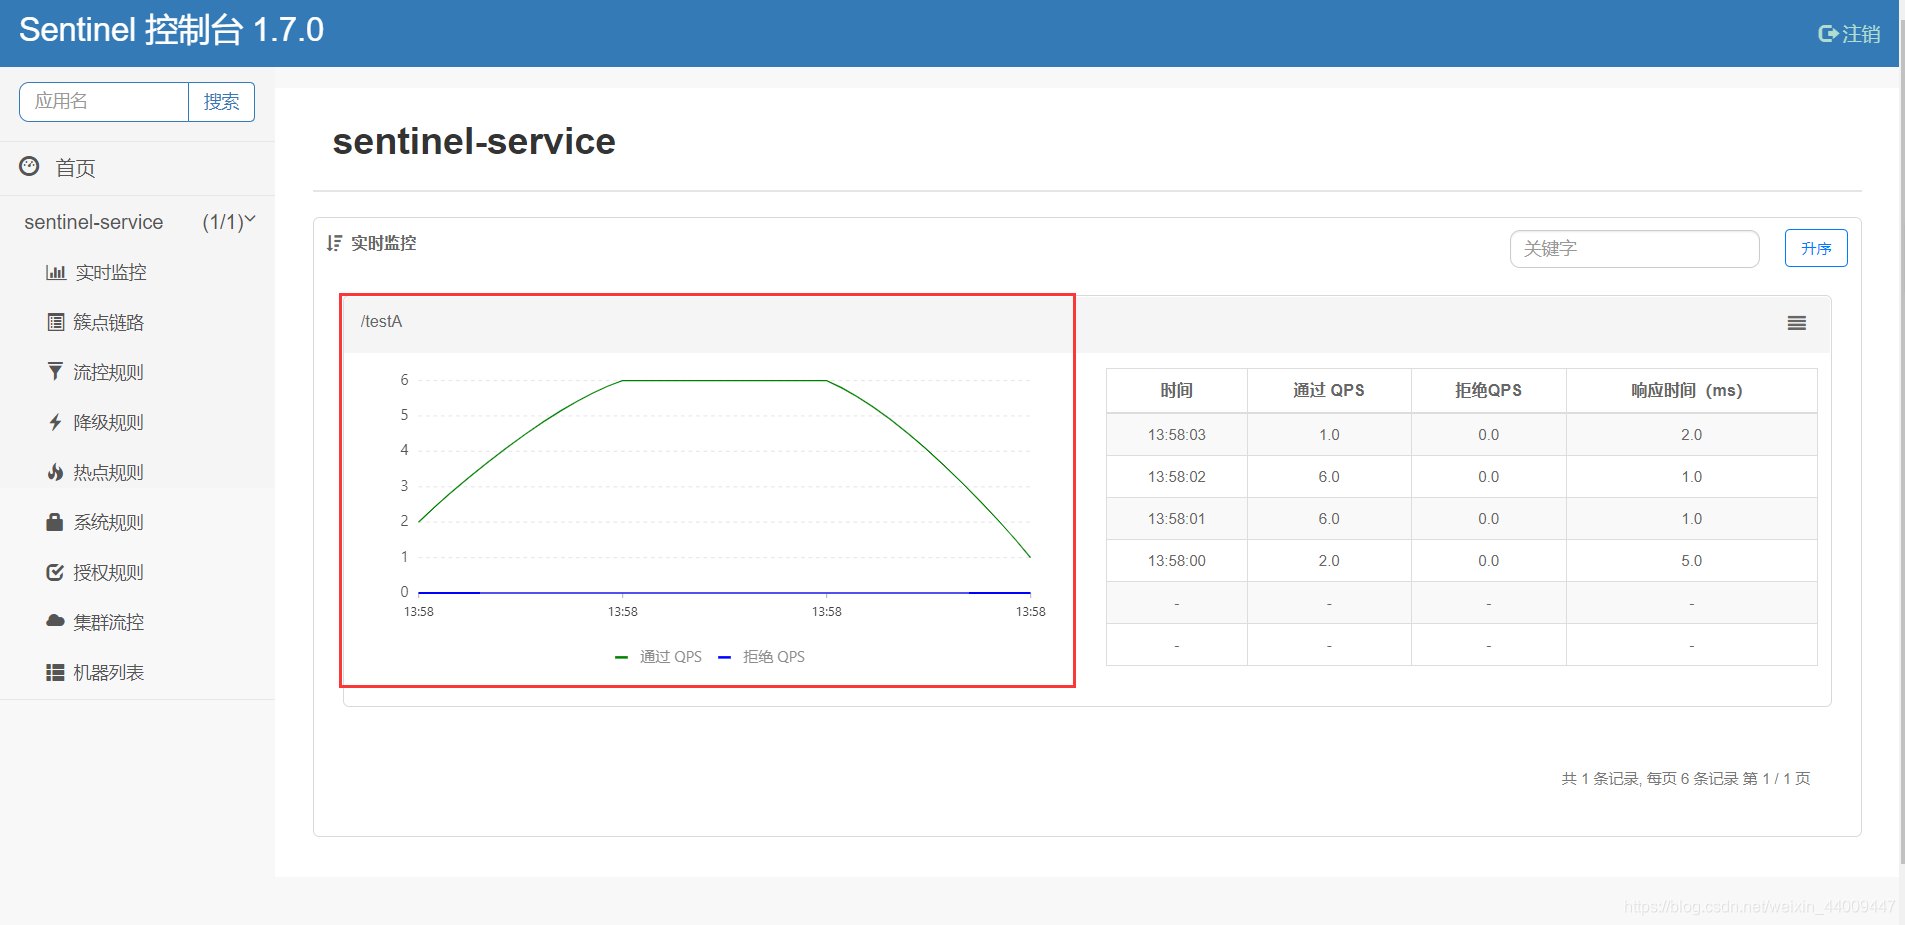1905x925 pixels.
Task: Click the filter funnel icon for 流控规则
Action: coord(55,372)
